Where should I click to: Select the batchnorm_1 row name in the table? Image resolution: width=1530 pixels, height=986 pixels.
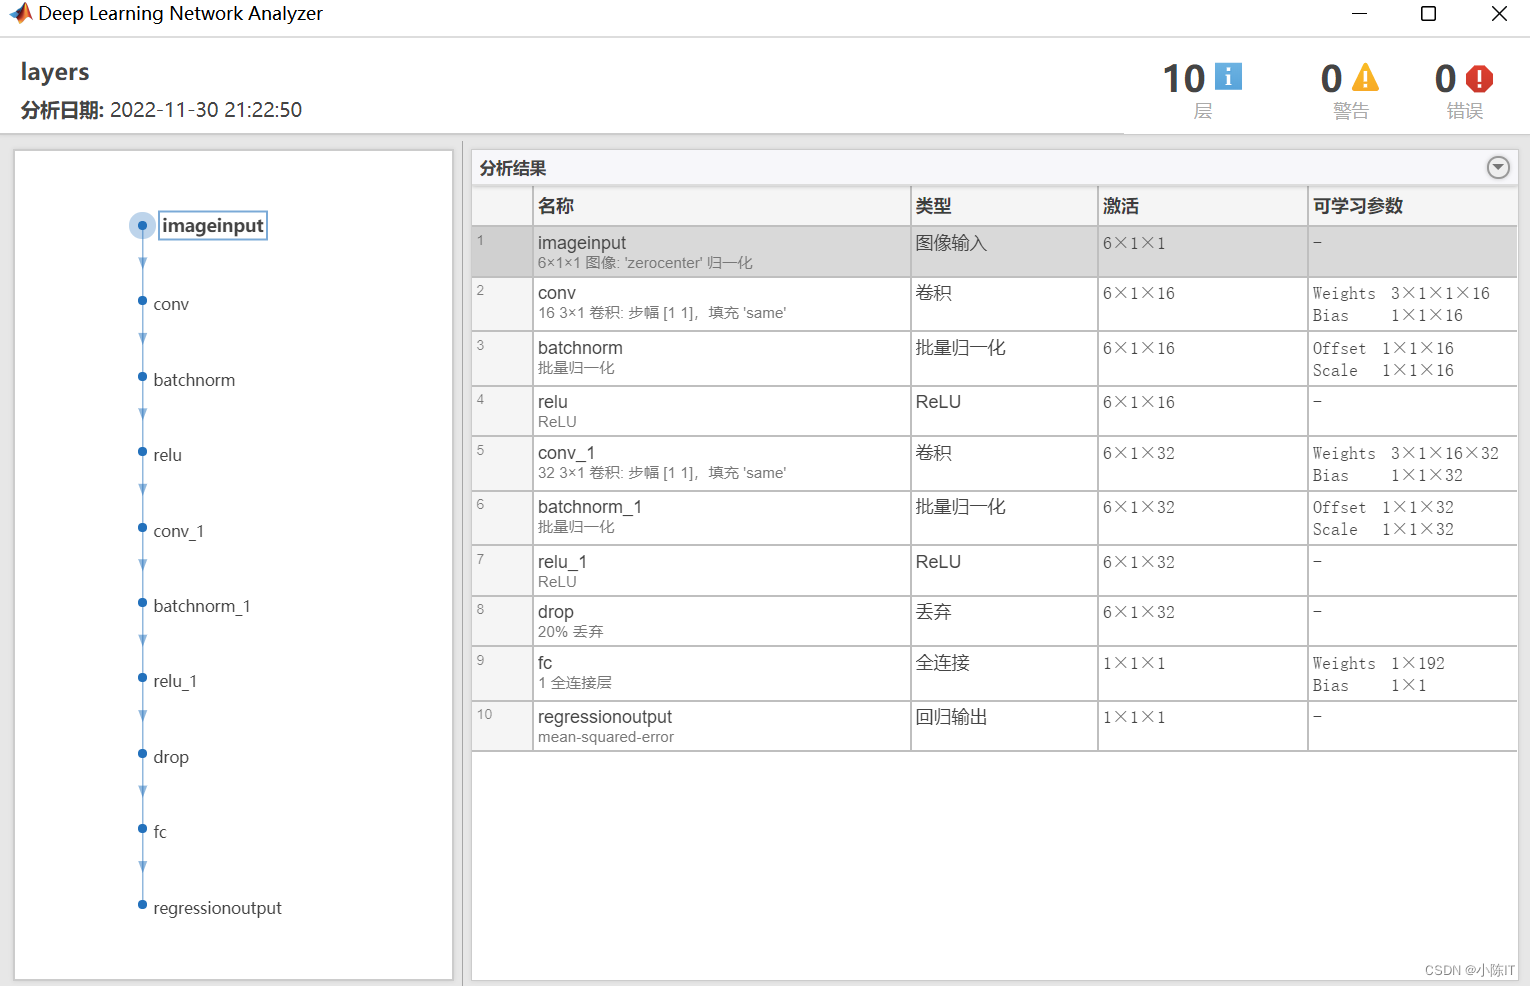(x=590, y=507)
